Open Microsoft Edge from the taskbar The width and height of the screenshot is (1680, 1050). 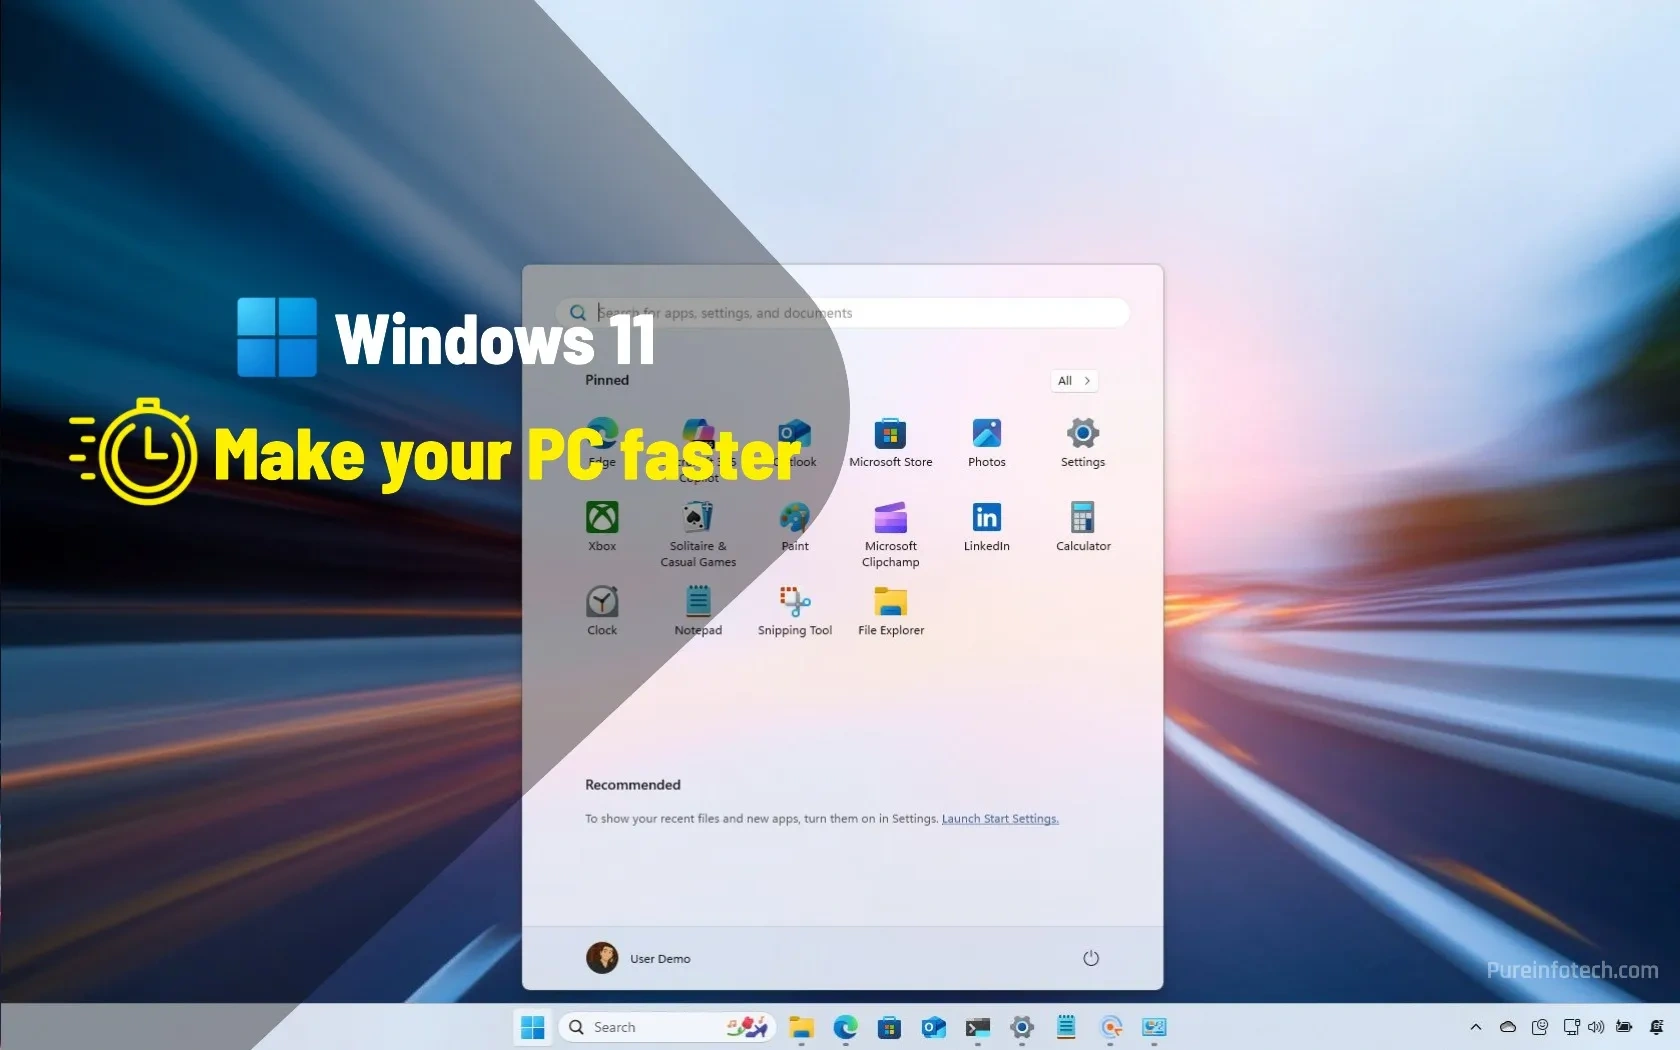[846, 1027]
